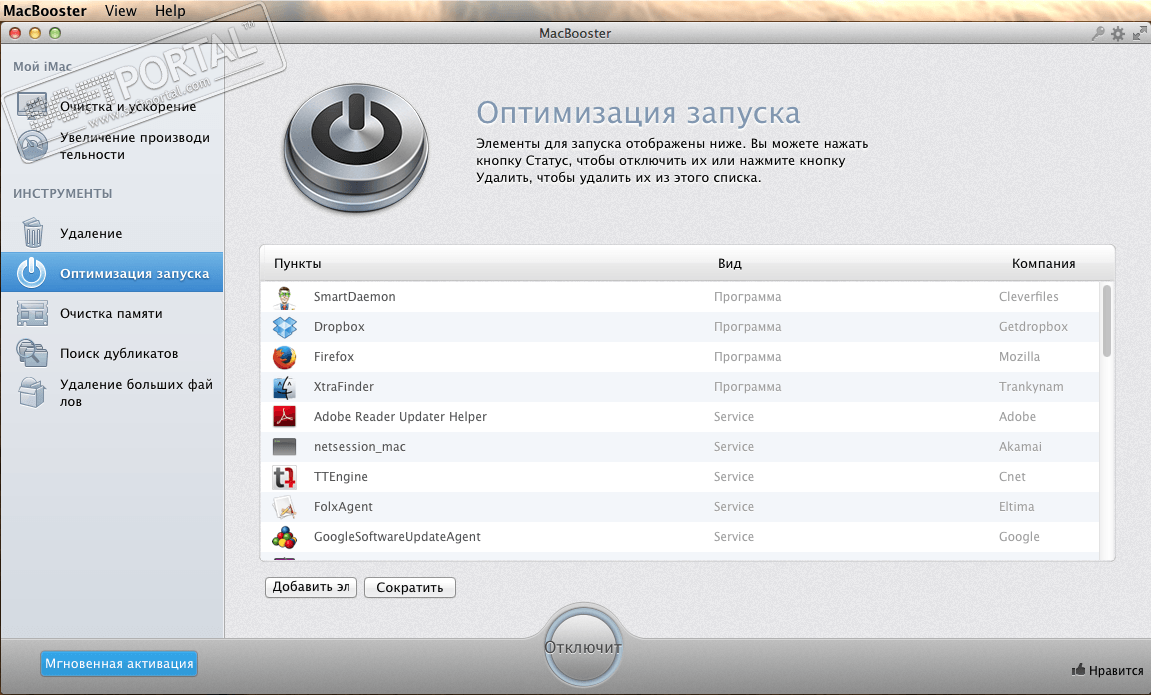1151x695 pixels.
Task: Click the netsession_mac icon
Action: pos(284,447)
